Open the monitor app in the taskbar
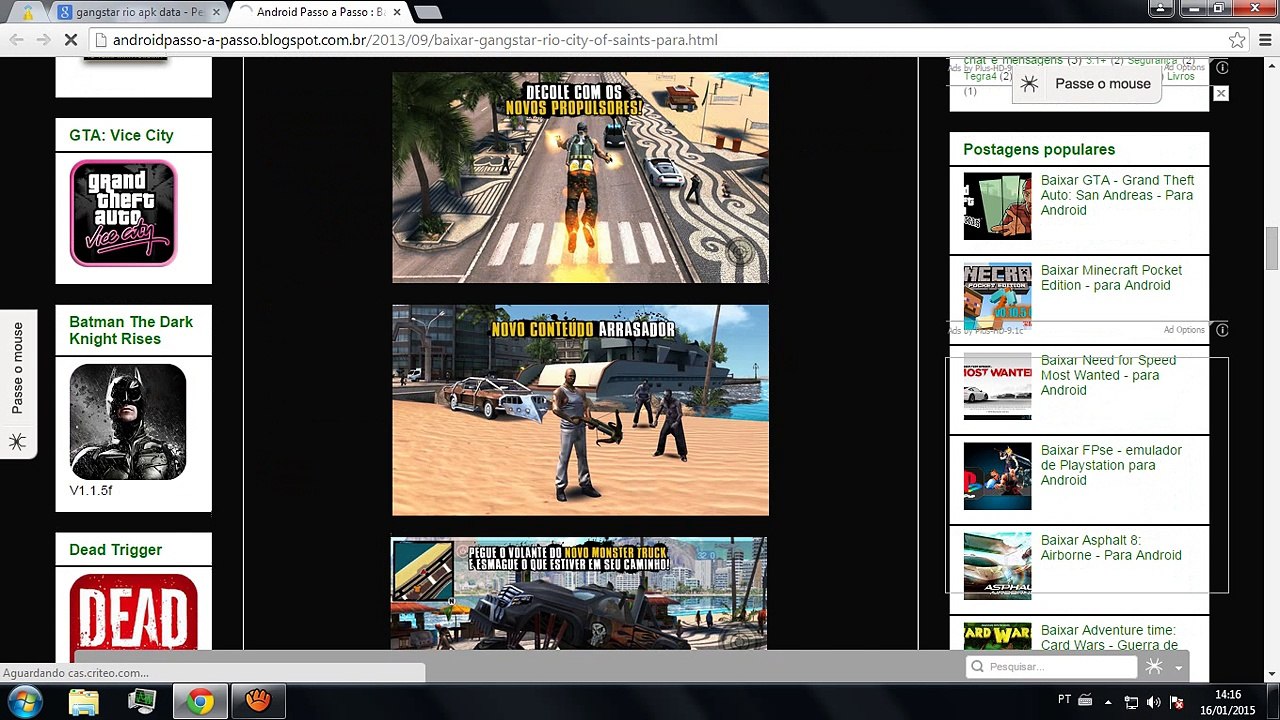The width and height of the screenshot is (1280, 720). tap(142, 702)
